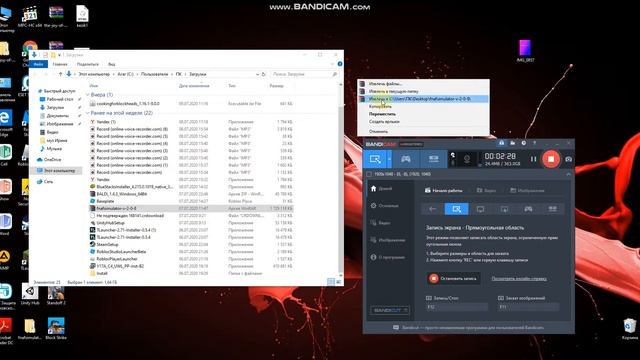Viewport: 640px width, 360px height.
Task: Open the File tab in Explorer ribbon
Action: coord(38,64)
